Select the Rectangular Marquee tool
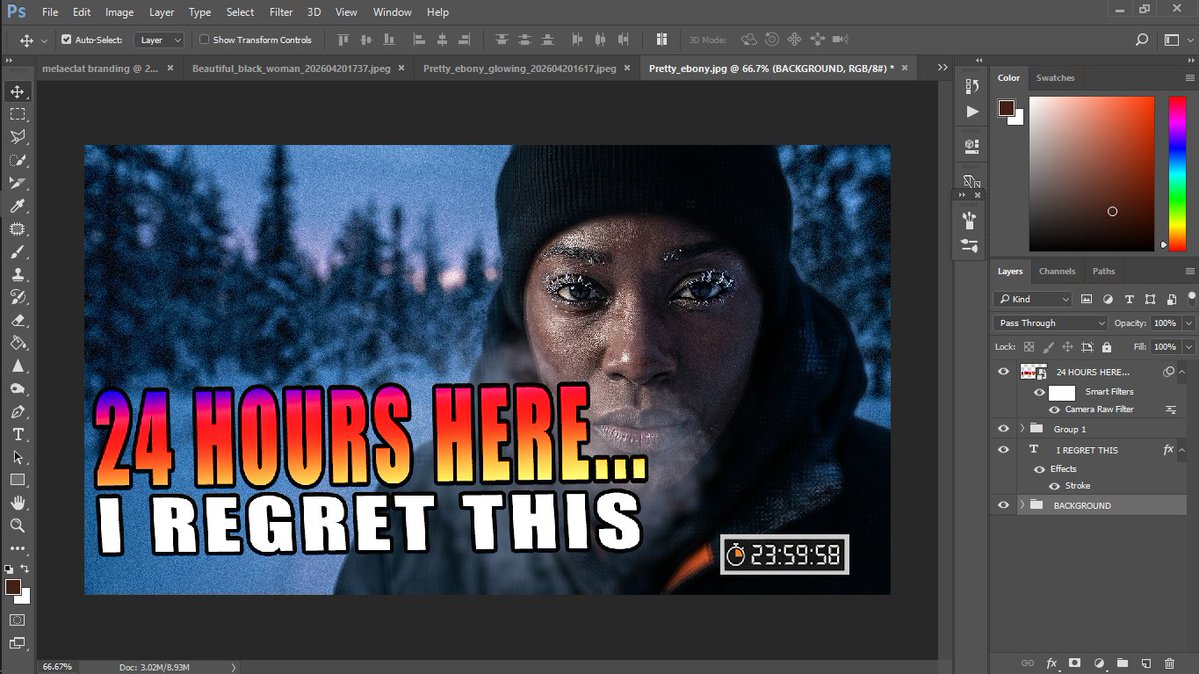1199x674 pixels. pyautogui.click(x=18, y=115)
